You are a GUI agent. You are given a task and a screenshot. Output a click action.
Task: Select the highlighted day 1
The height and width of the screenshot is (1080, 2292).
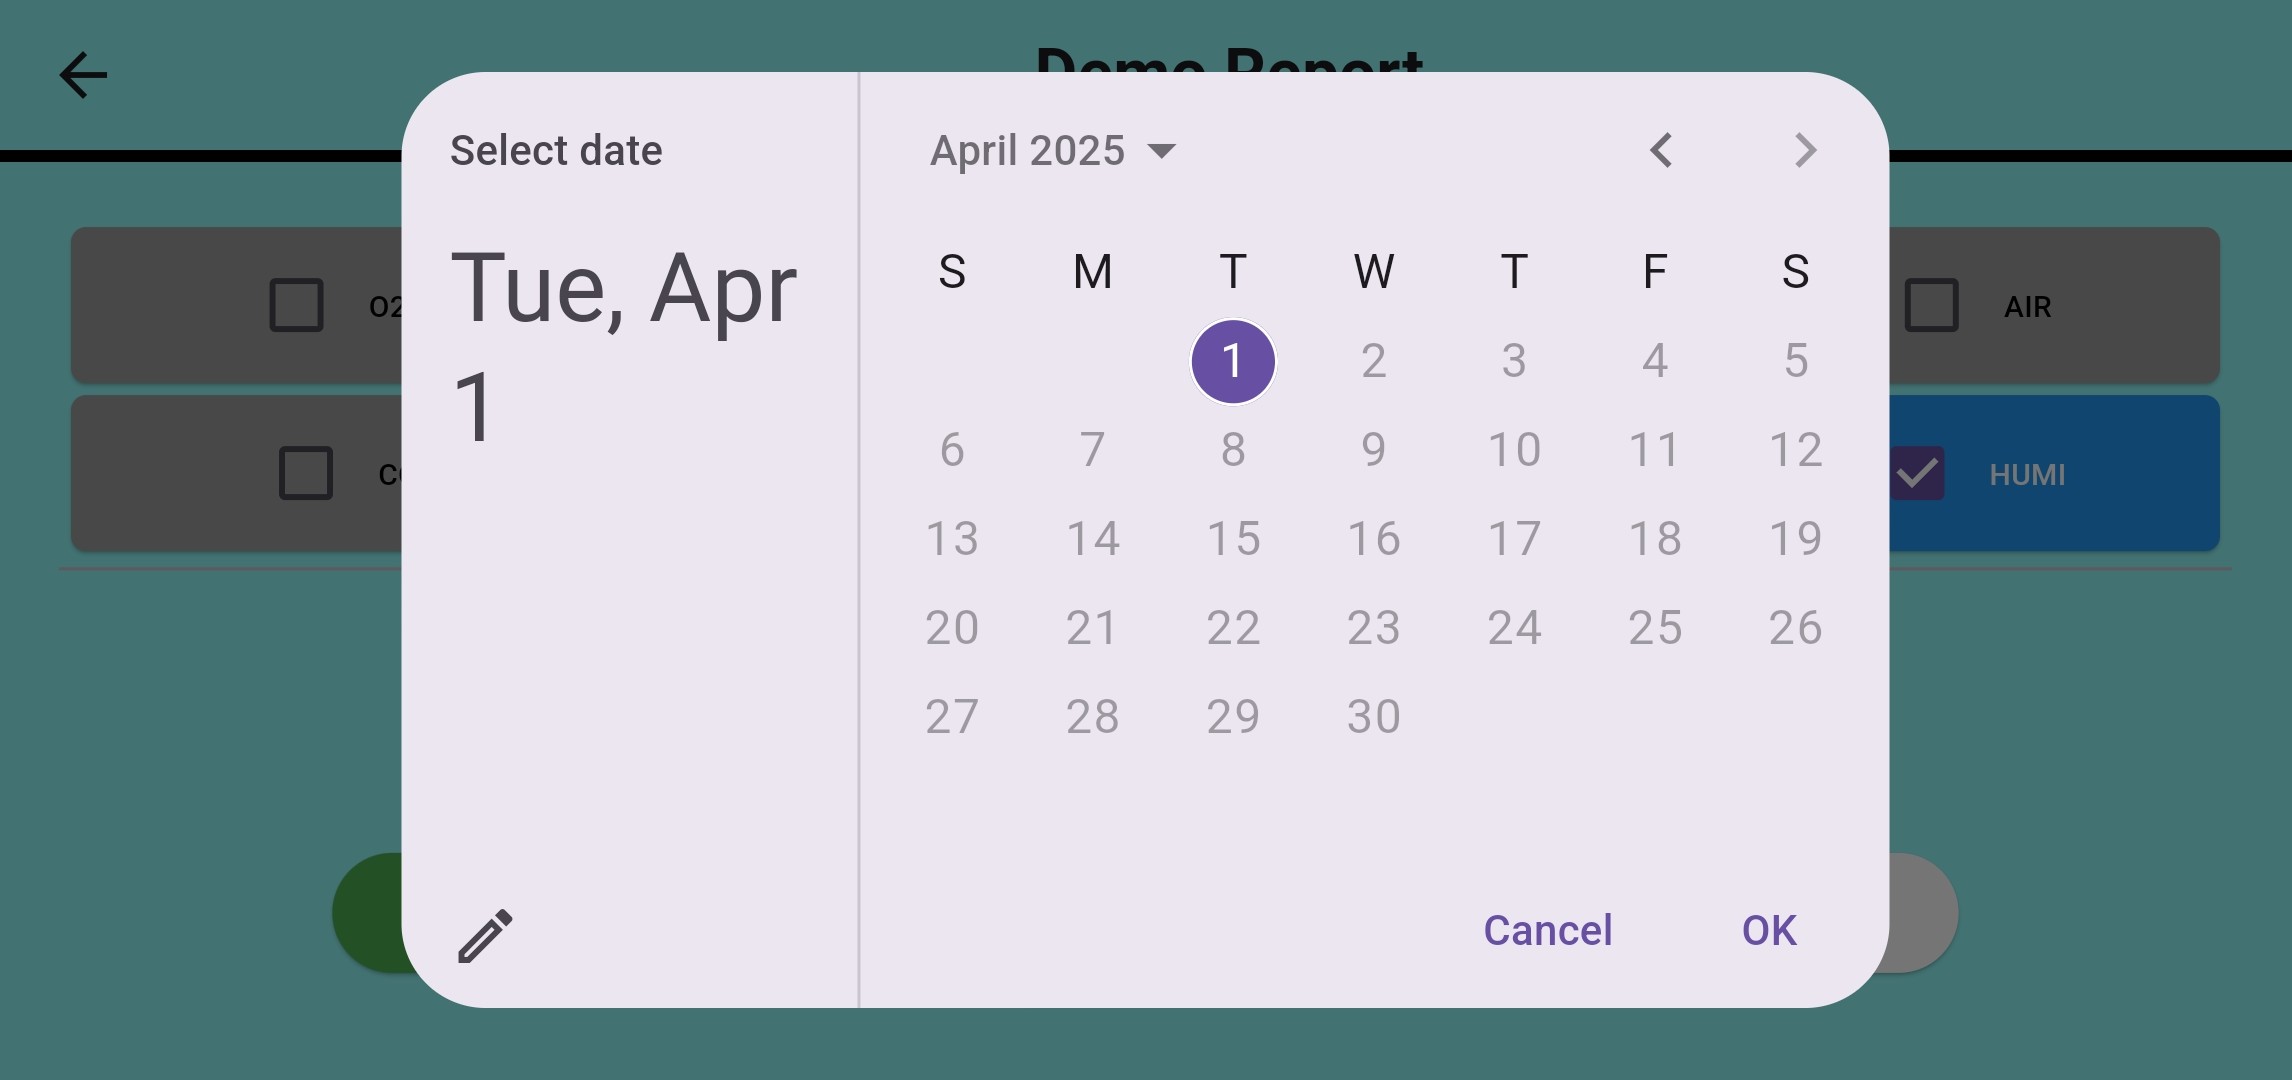pos(1233,361)
